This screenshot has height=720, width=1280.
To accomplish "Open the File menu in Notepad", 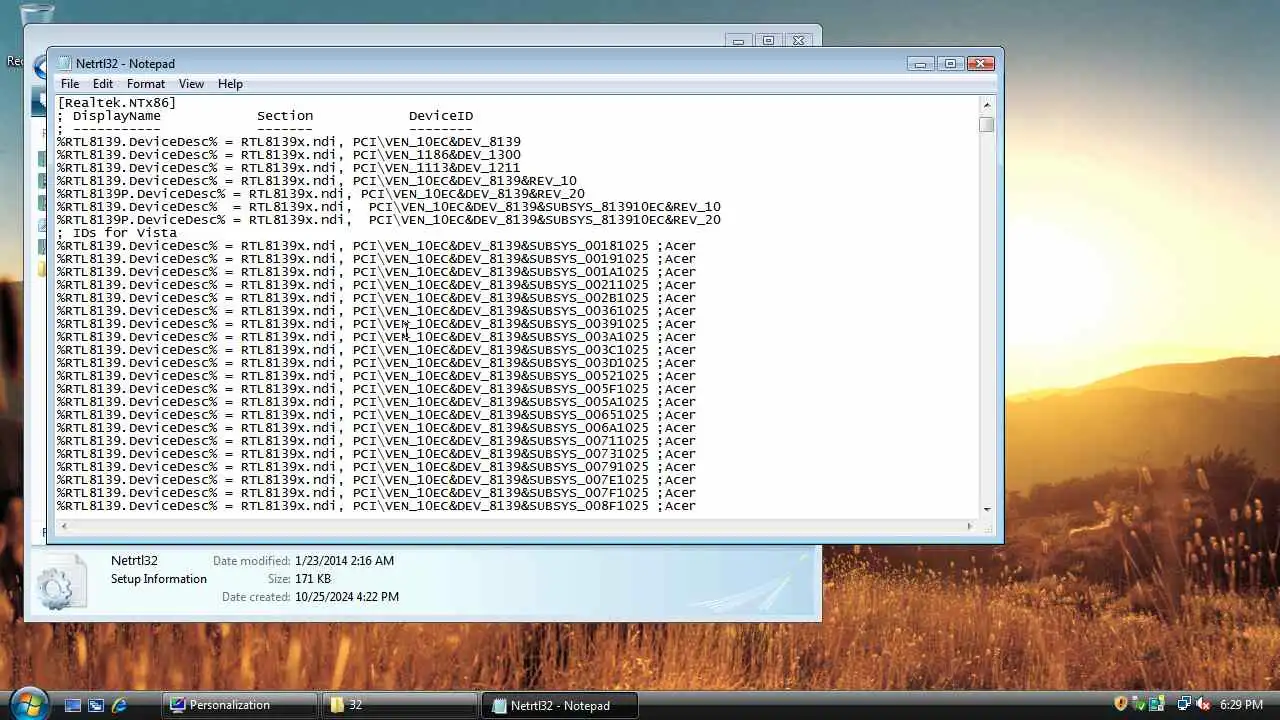I will [70, 84].
